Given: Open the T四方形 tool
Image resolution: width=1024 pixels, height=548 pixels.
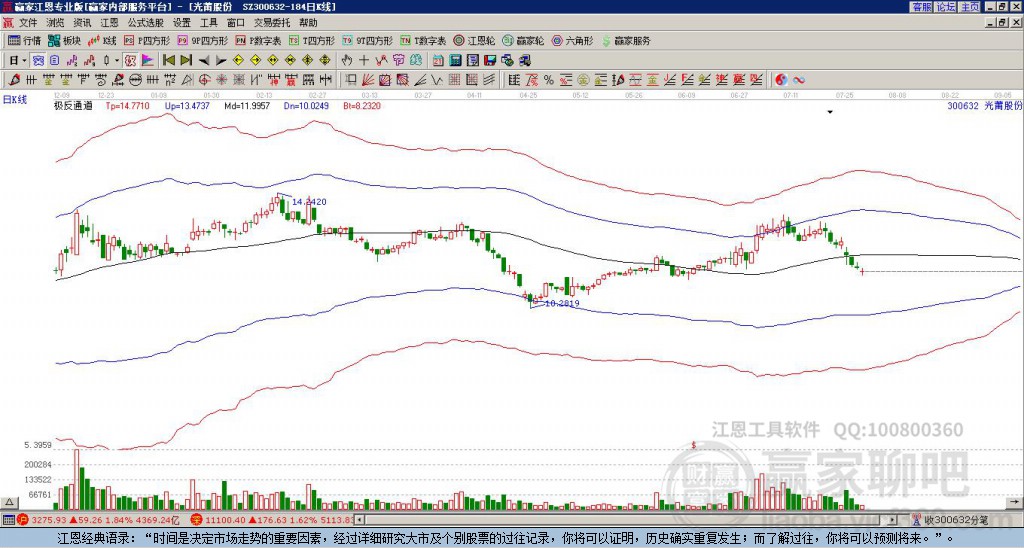Looking at the screenshot, I should (312, 40).
